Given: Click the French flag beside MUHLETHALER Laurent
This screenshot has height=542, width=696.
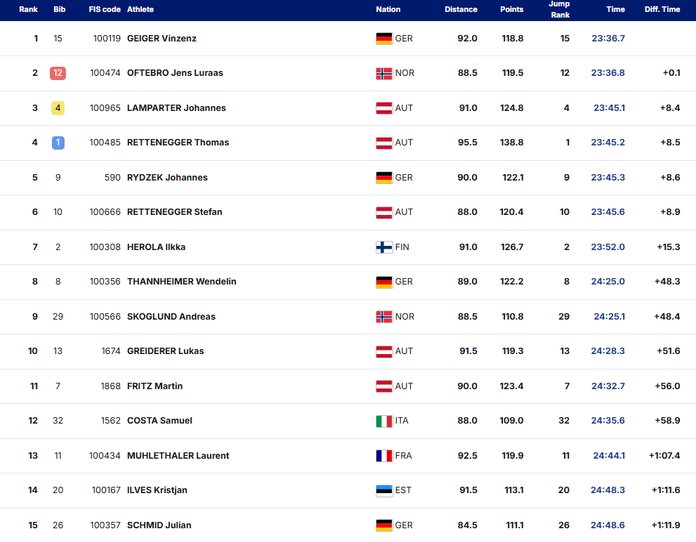Looking at the screenshot, I should 383,456.
